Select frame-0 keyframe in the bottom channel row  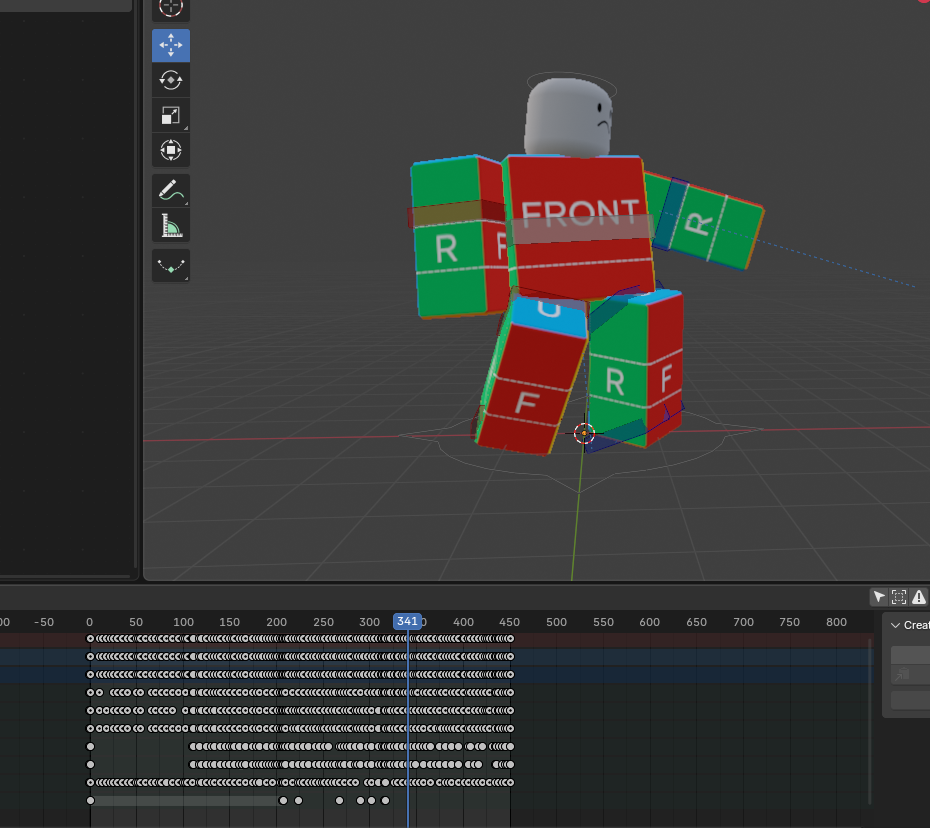(90, 801)
